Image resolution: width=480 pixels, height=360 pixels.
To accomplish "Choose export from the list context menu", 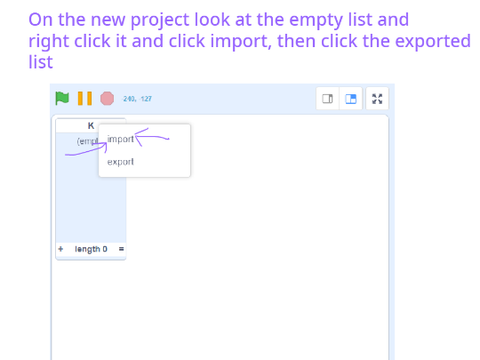I will 120,162.
